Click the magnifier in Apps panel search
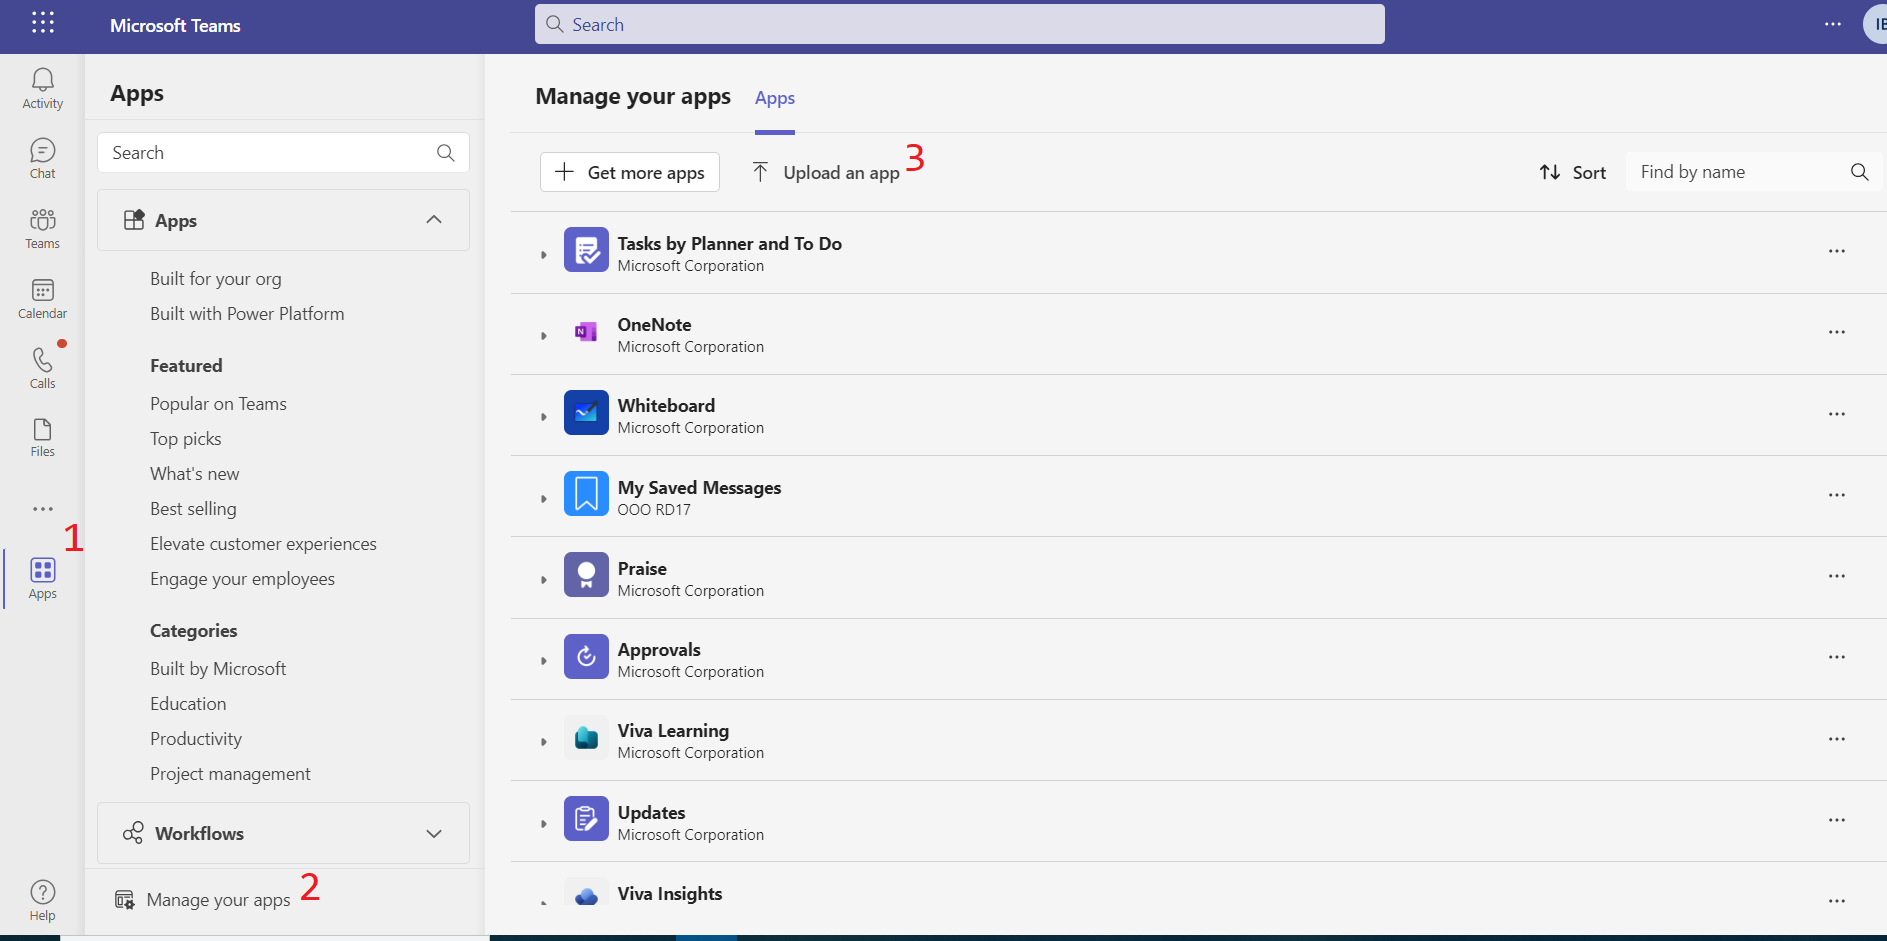 [x=446, y=153]
